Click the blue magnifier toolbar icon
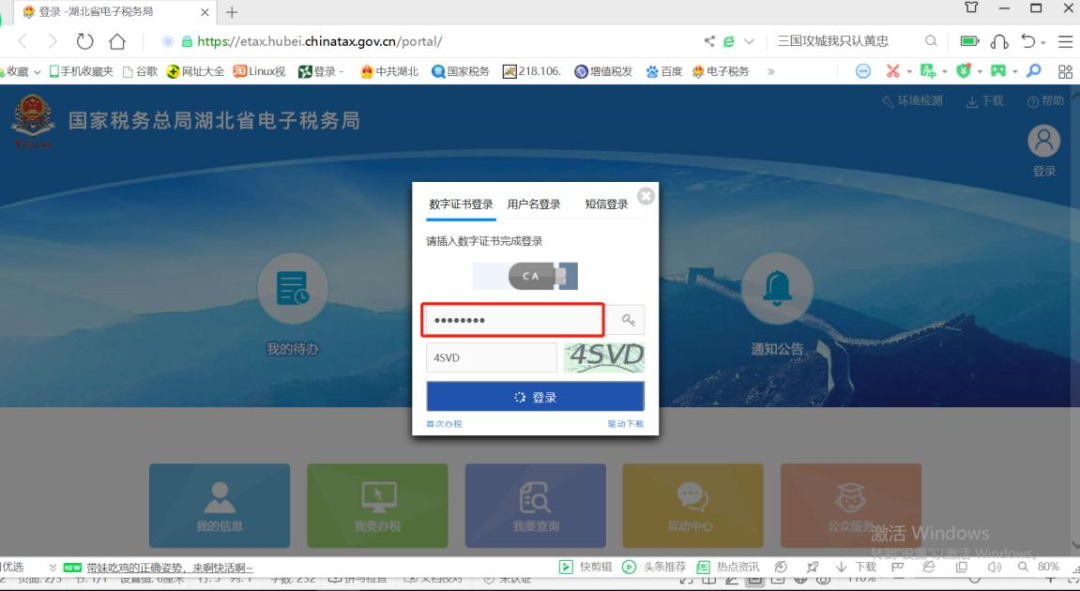 click(1033, 71)
